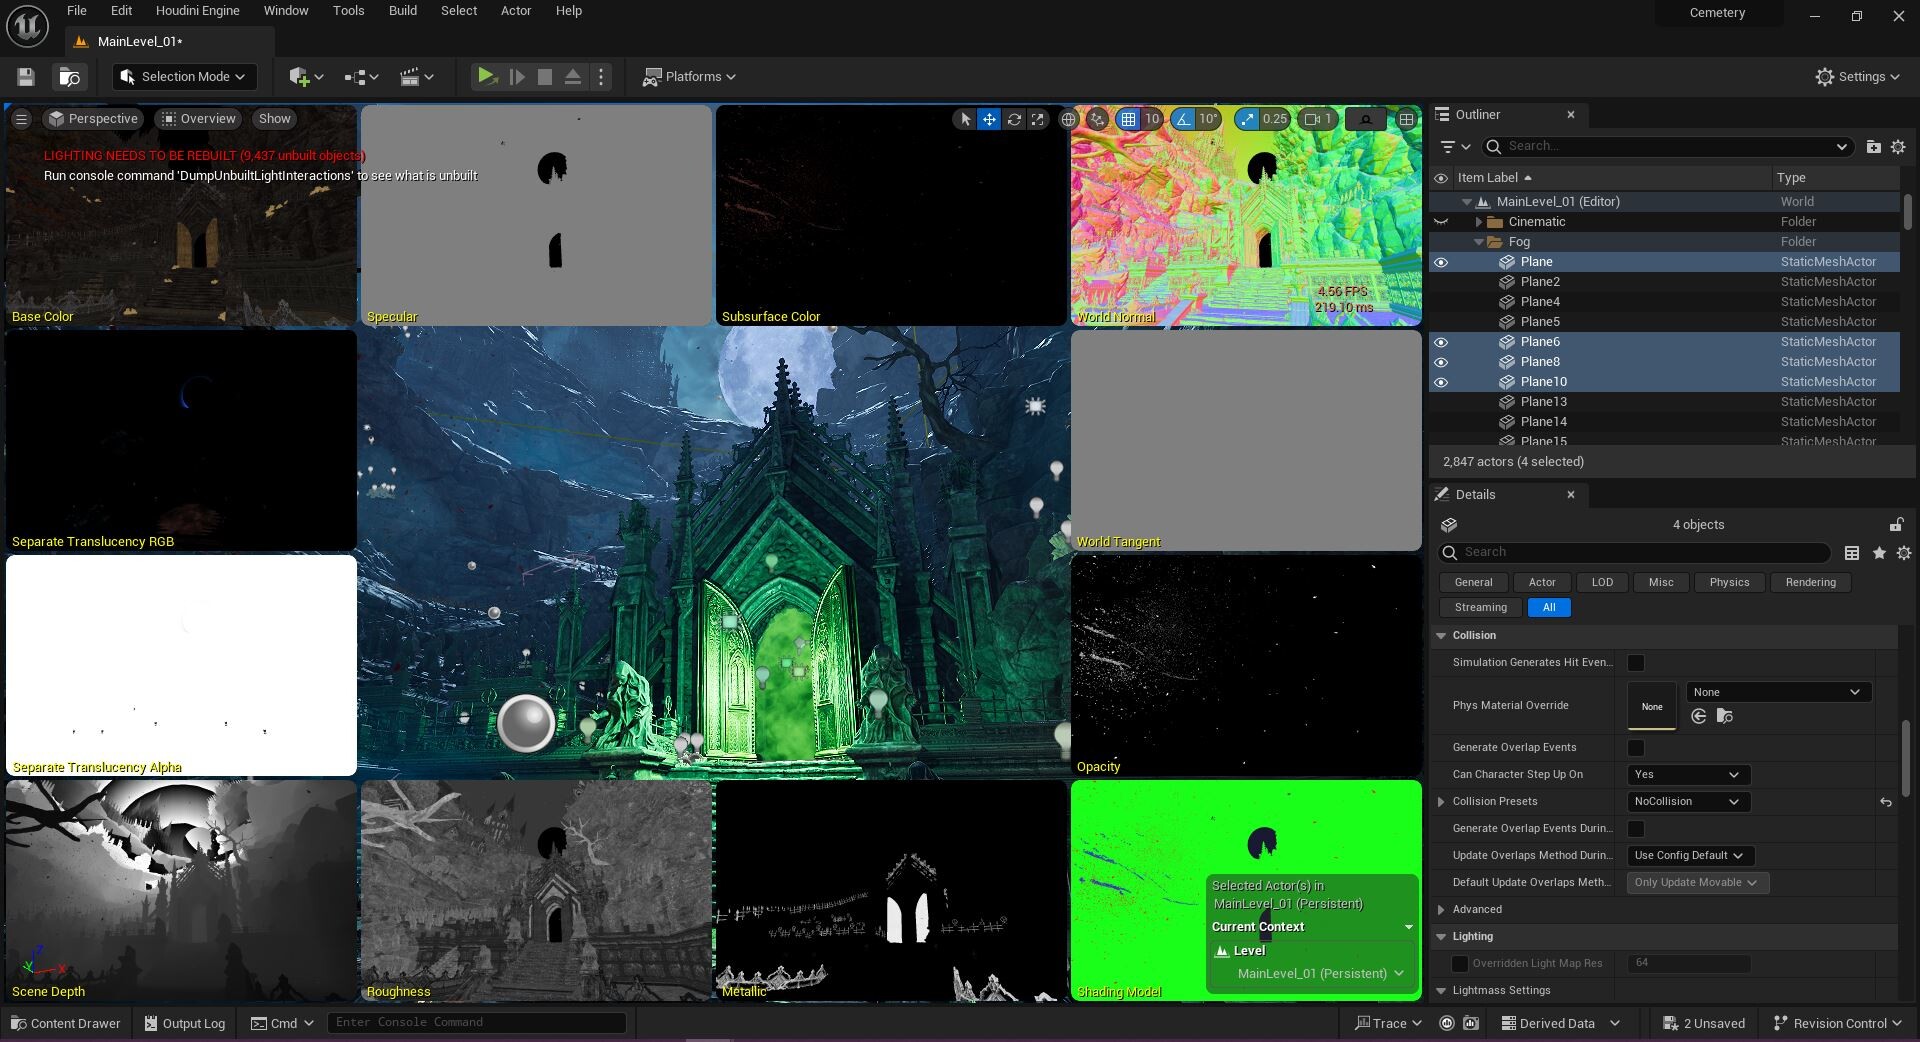Image resolution: width=1920 pixels, height=1042 pixels.
Task: Enable the Generate Overlap Events checkbox
Action: tap(1635, 747)
